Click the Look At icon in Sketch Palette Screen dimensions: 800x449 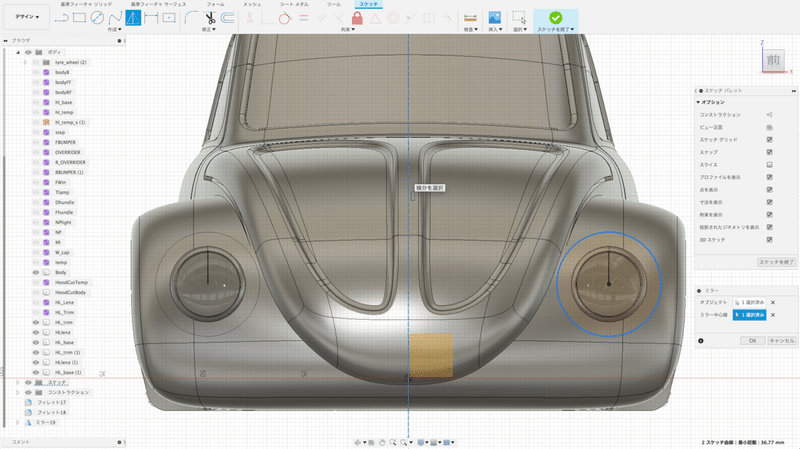click(x=769, y=127)
